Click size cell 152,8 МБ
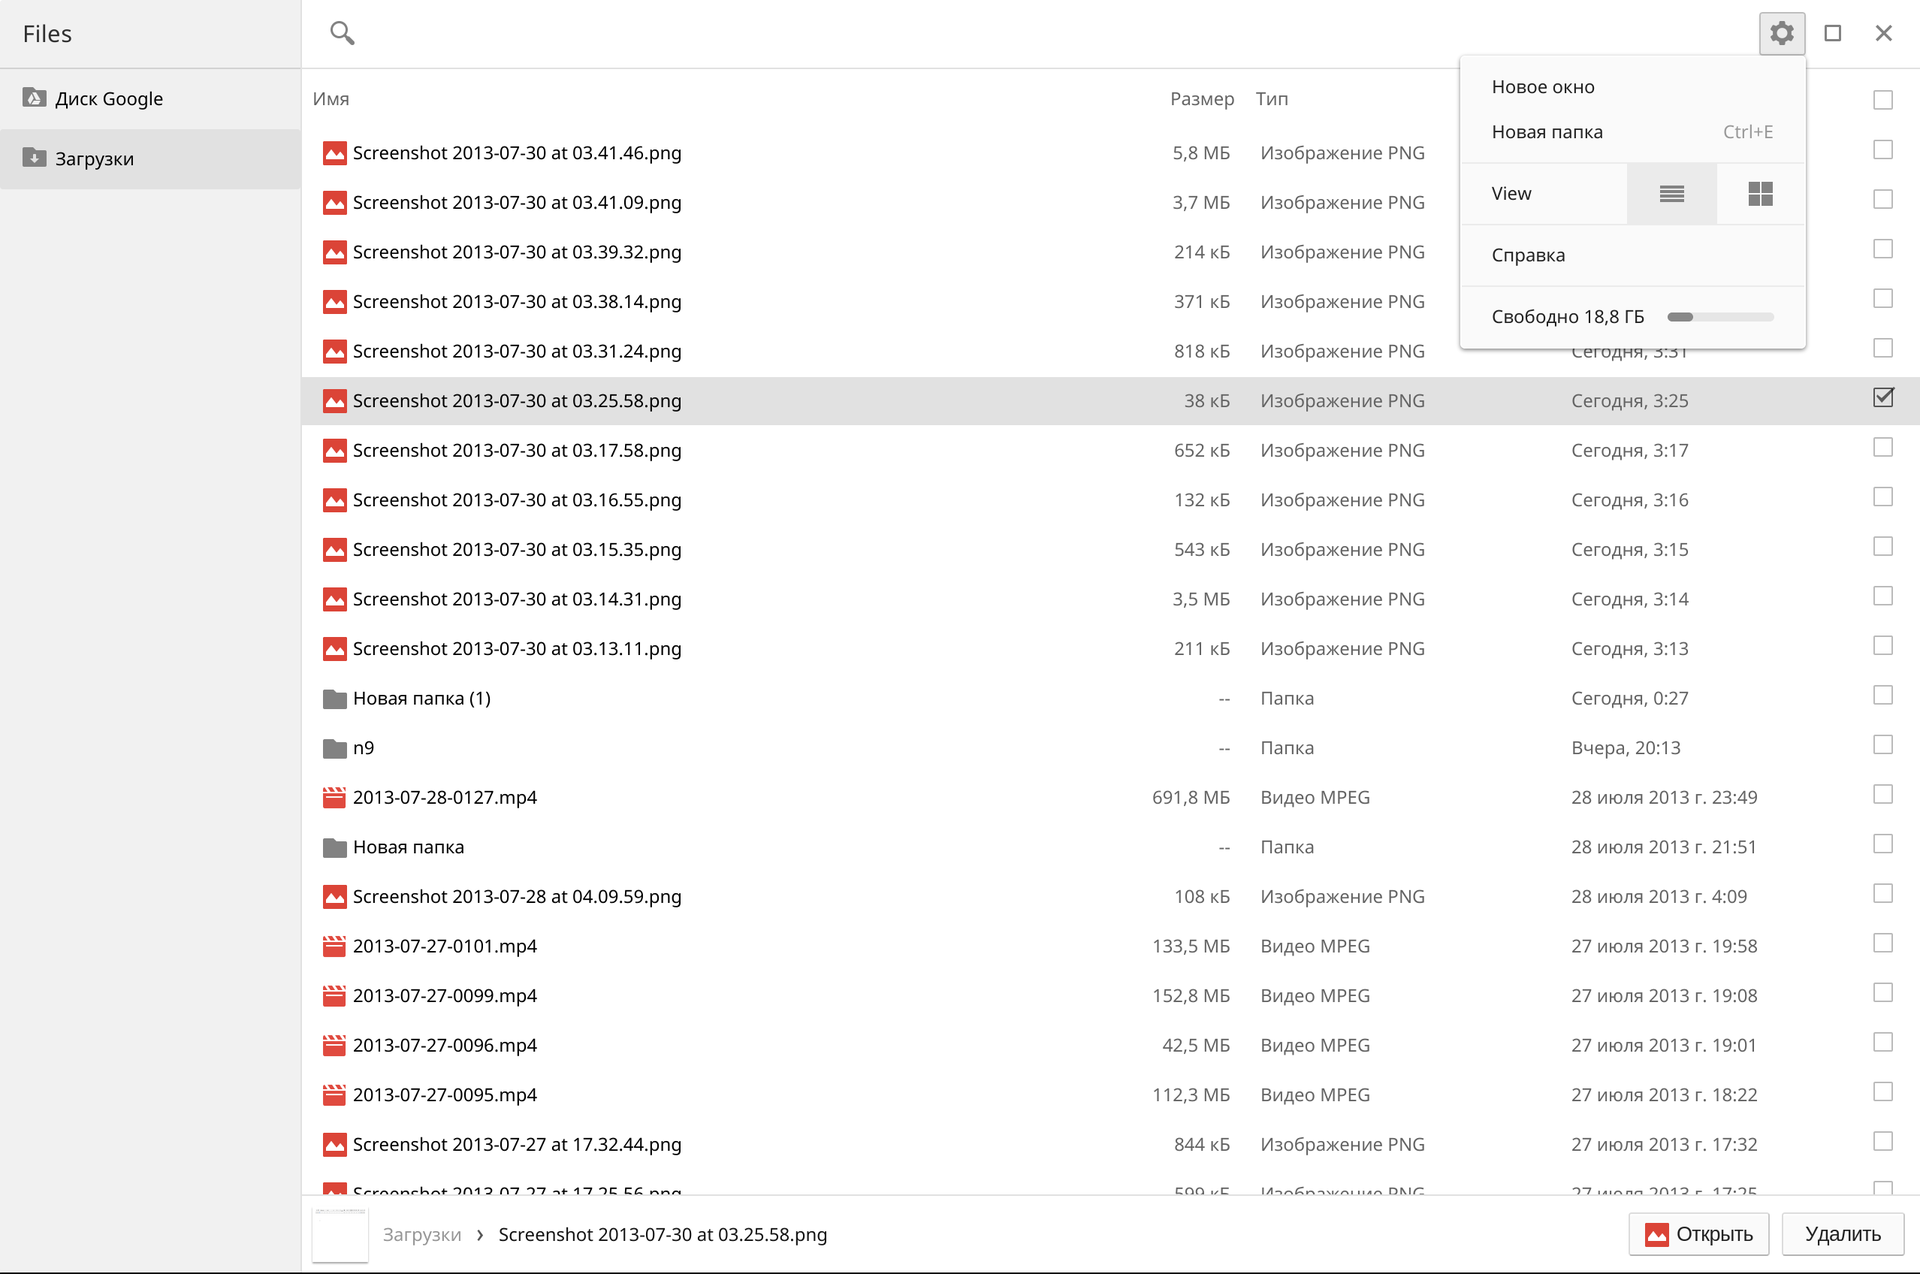The image size is (1920, 1274). tap(1191, 996)
